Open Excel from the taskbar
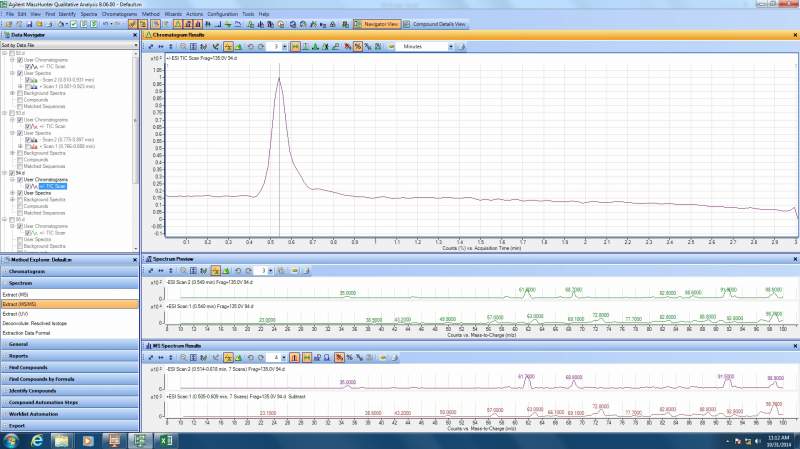Screen dimensions: 800x449 pos(166,440)
